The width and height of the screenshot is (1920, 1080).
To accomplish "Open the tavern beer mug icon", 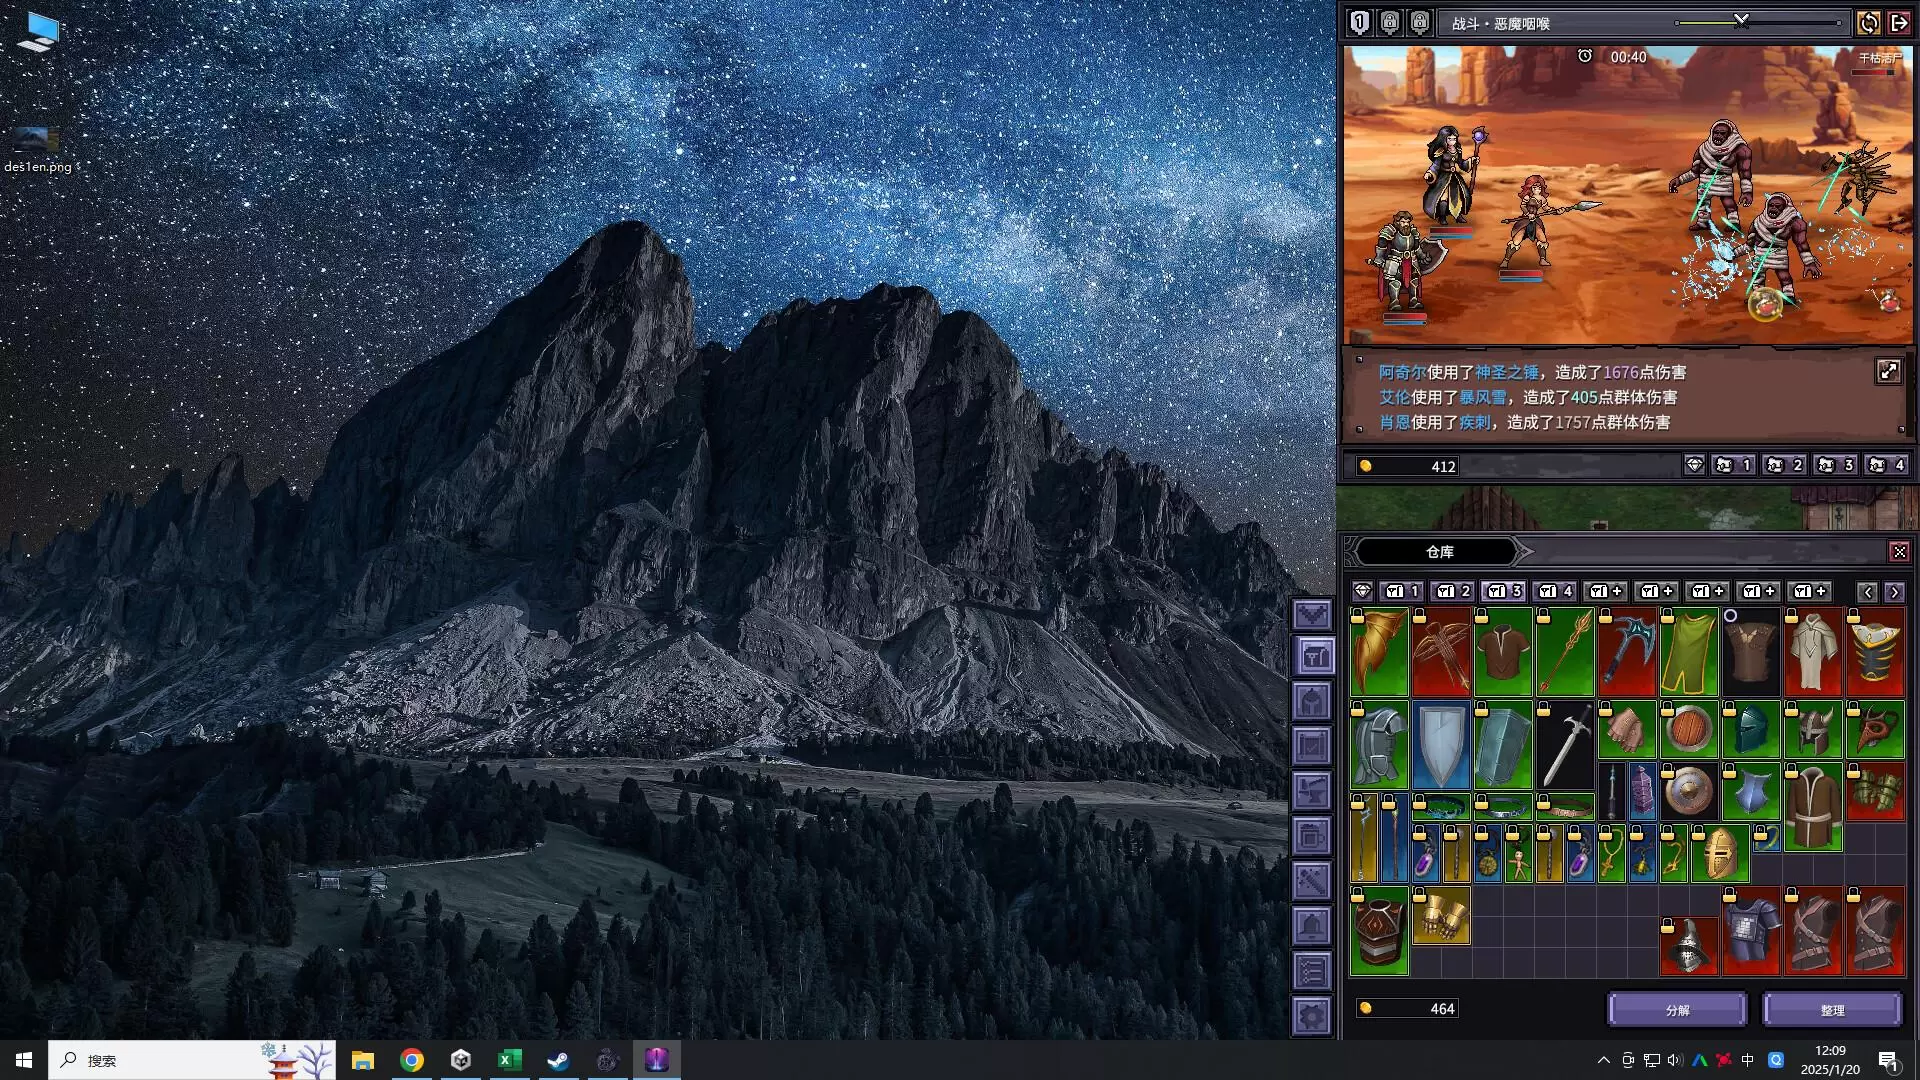I will click(1312, 836).
